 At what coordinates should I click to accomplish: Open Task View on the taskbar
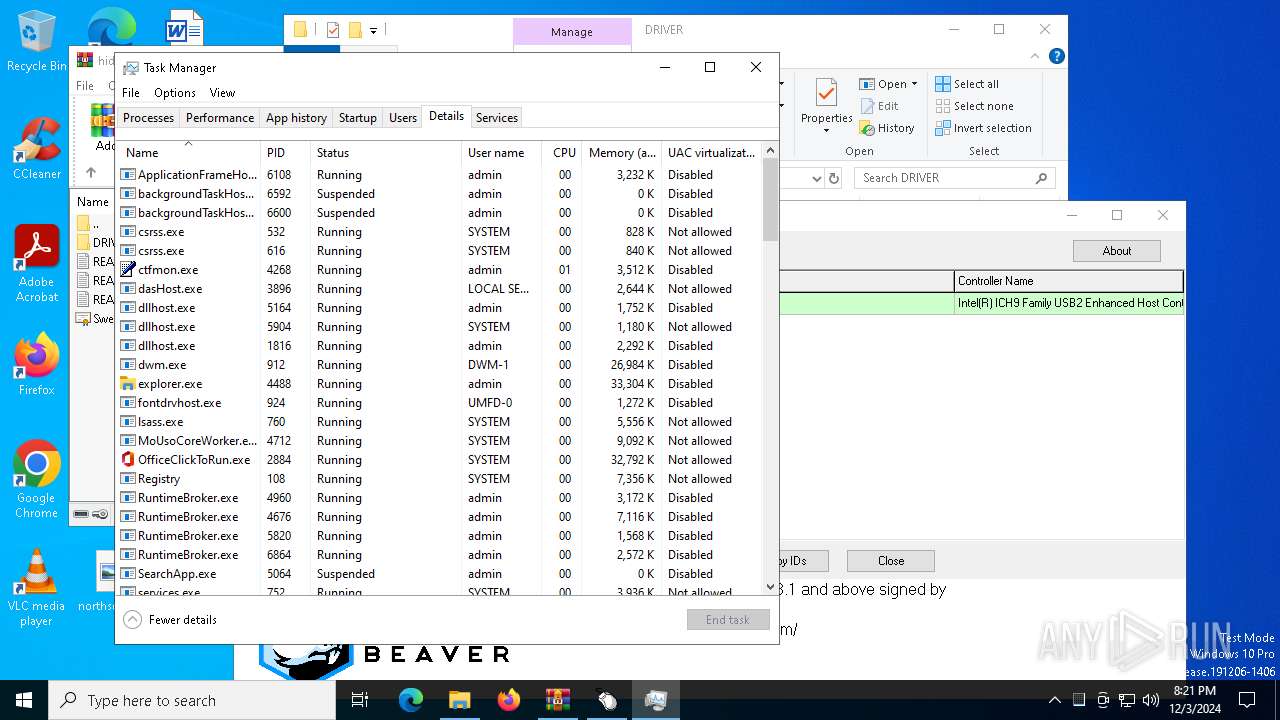click(360, 700)
